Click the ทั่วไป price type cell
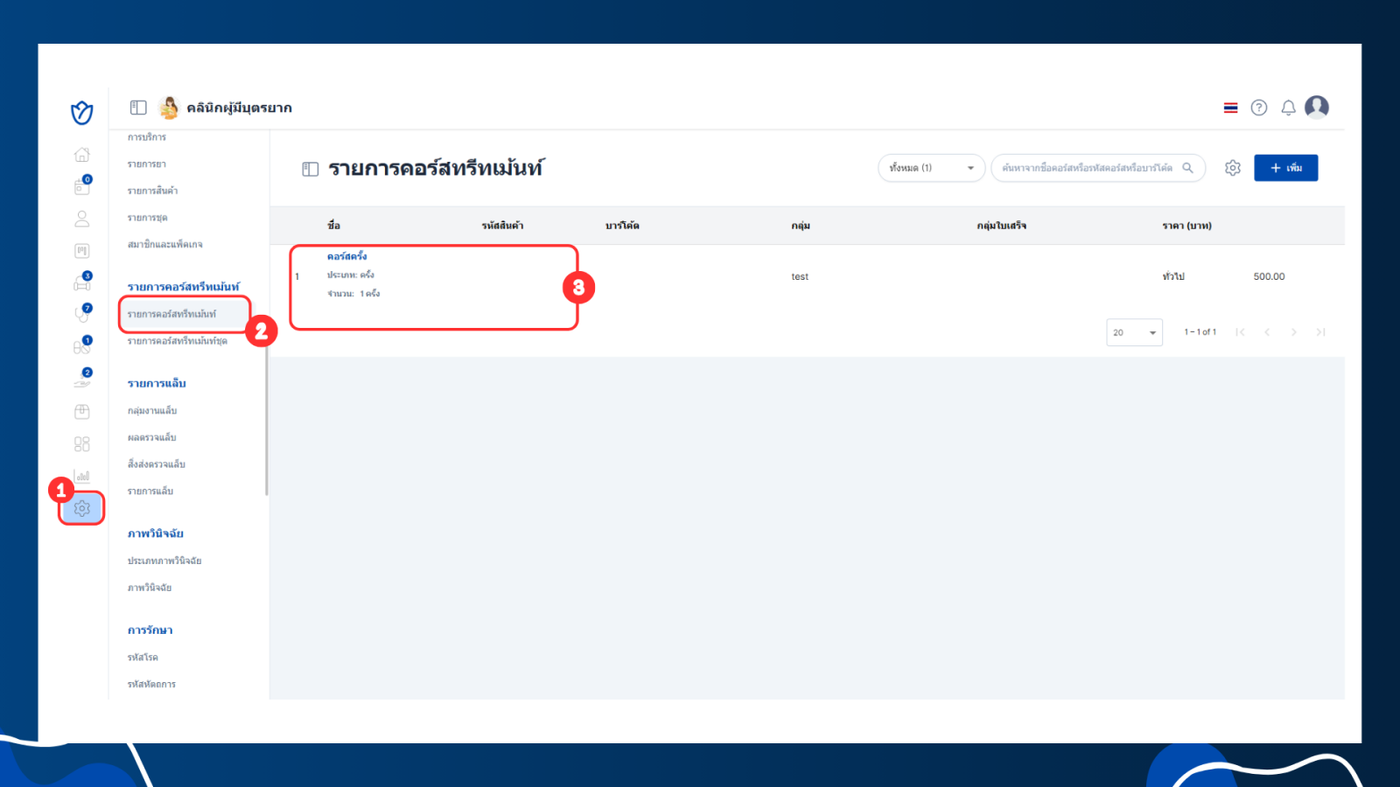The image size is (1400, 787). [1173, 277]
